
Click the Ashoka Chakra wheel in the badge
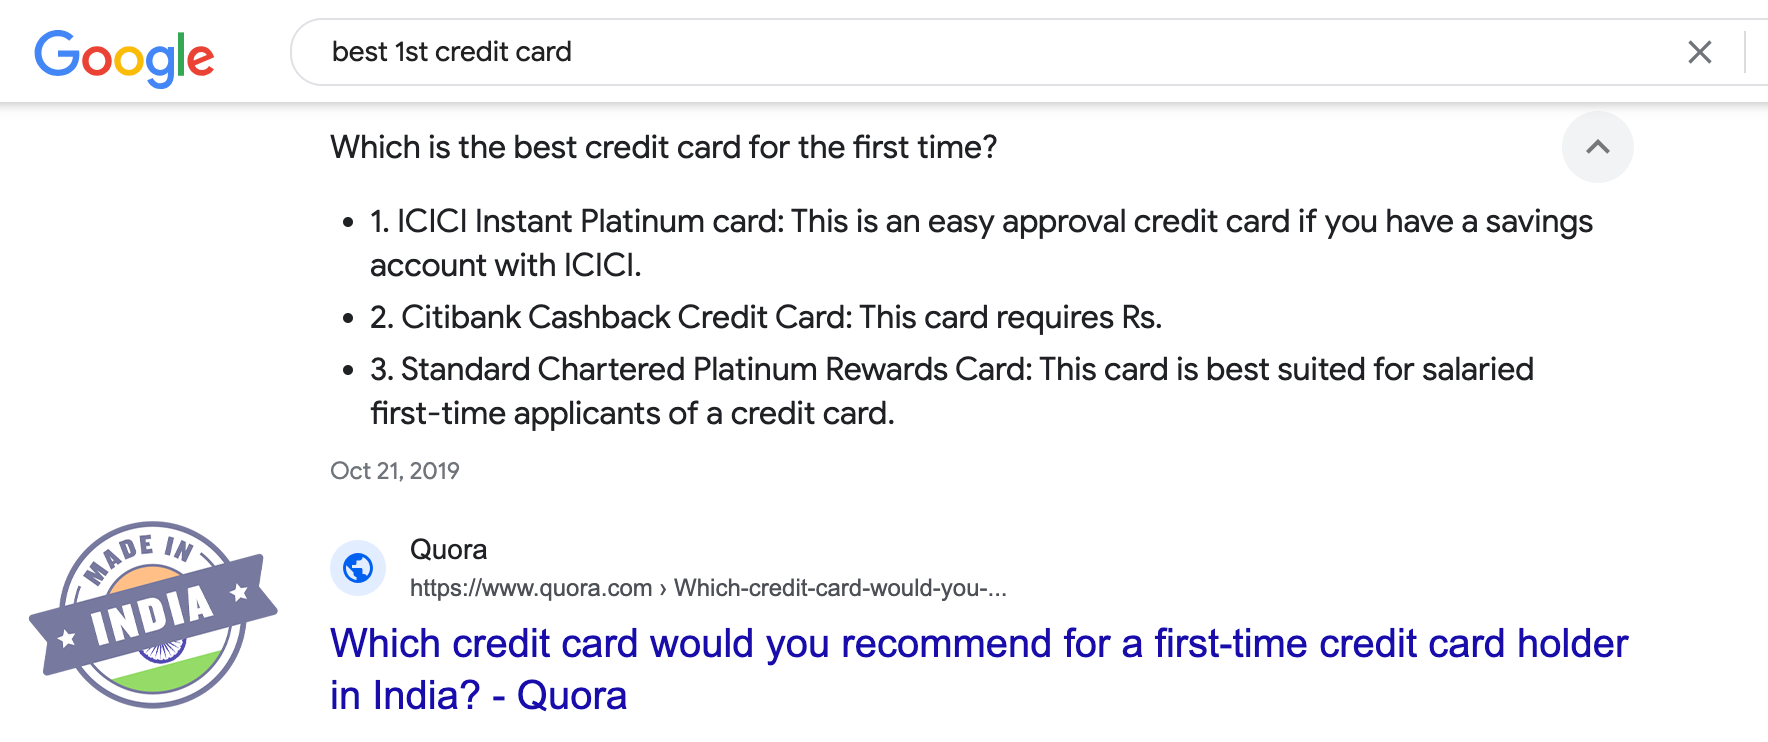click(x=162, y=650)
